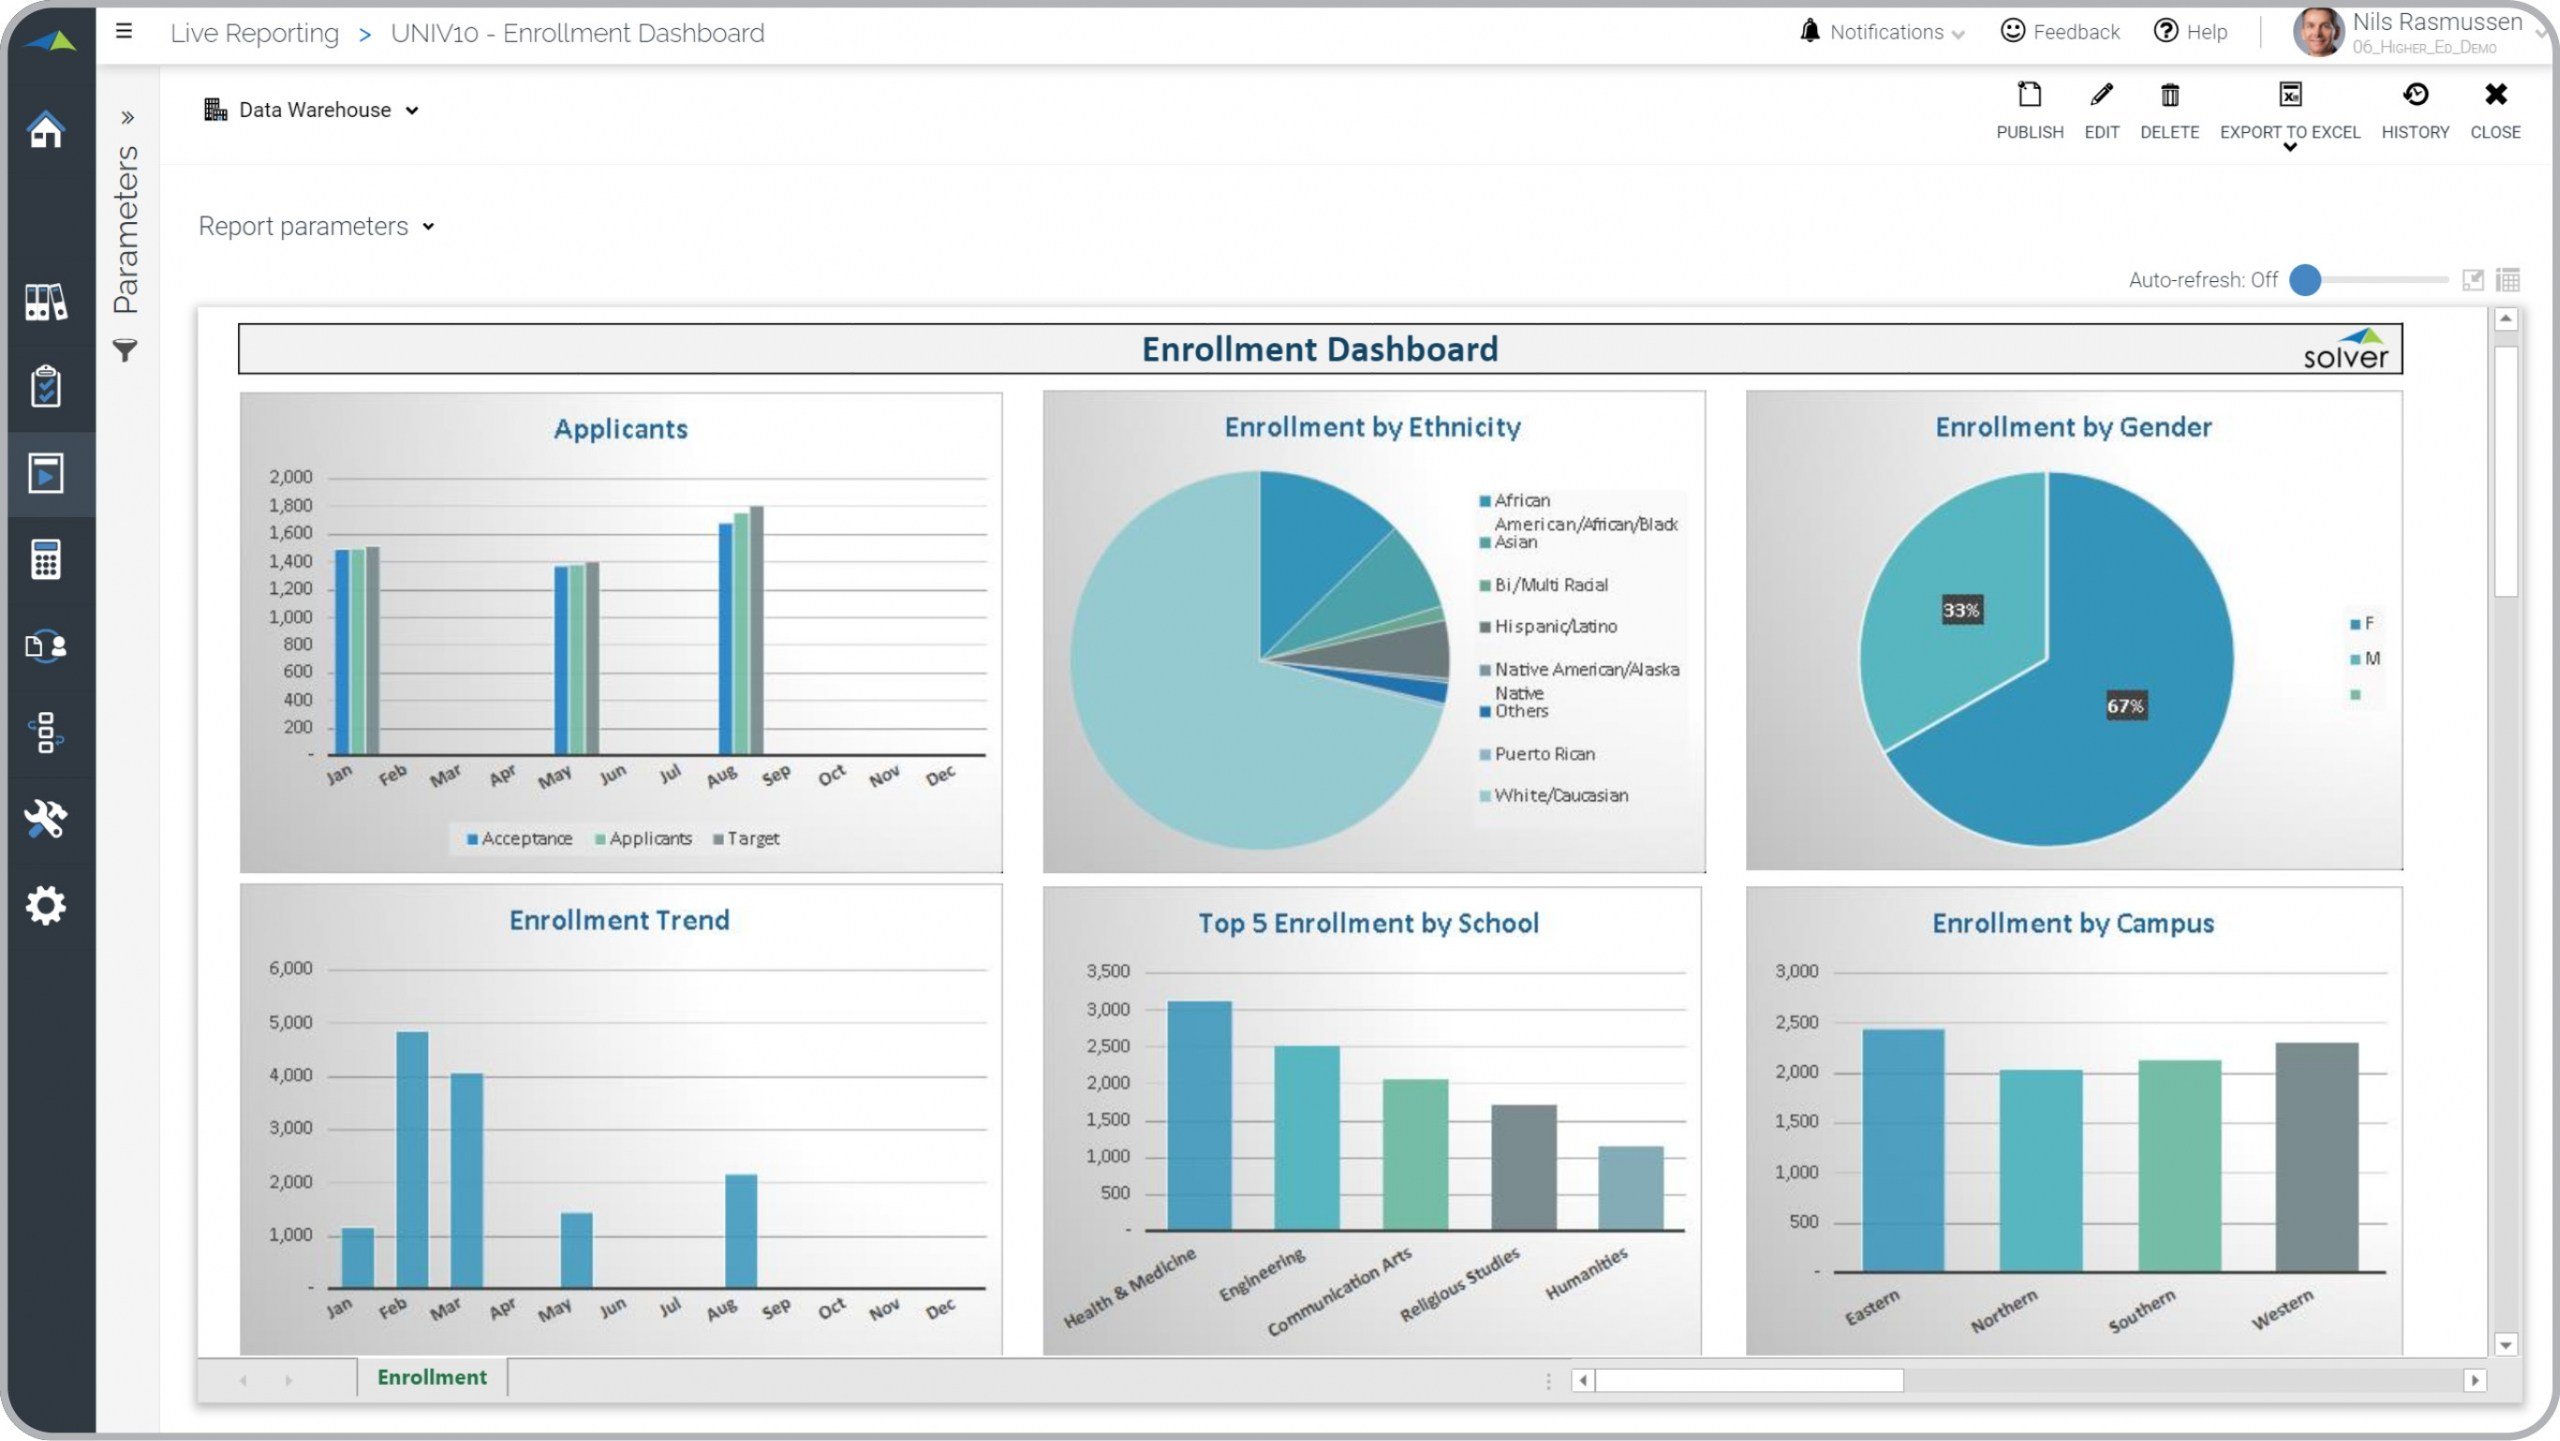The image size is (2560, 1441).
Task: Toggle grid view icon near Auto-refresh
Action: click(2507, 280)
